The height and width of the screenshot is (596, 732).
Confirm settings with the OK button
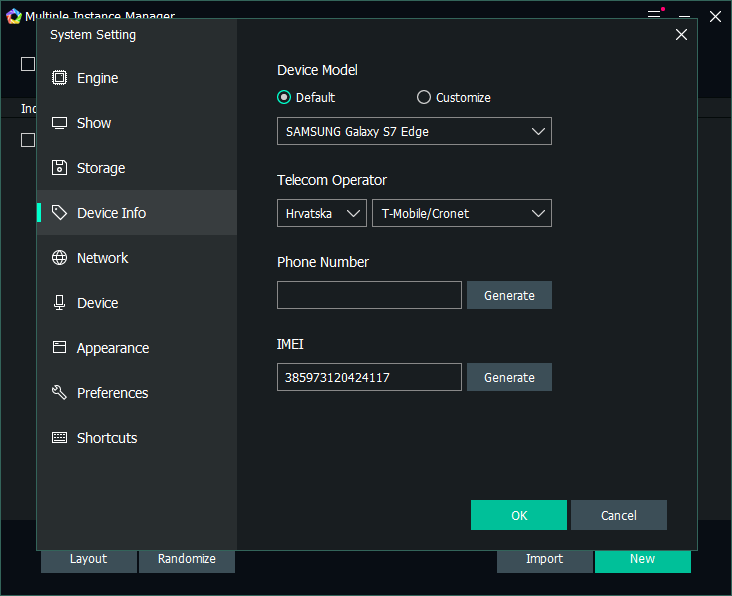point(518,515)
